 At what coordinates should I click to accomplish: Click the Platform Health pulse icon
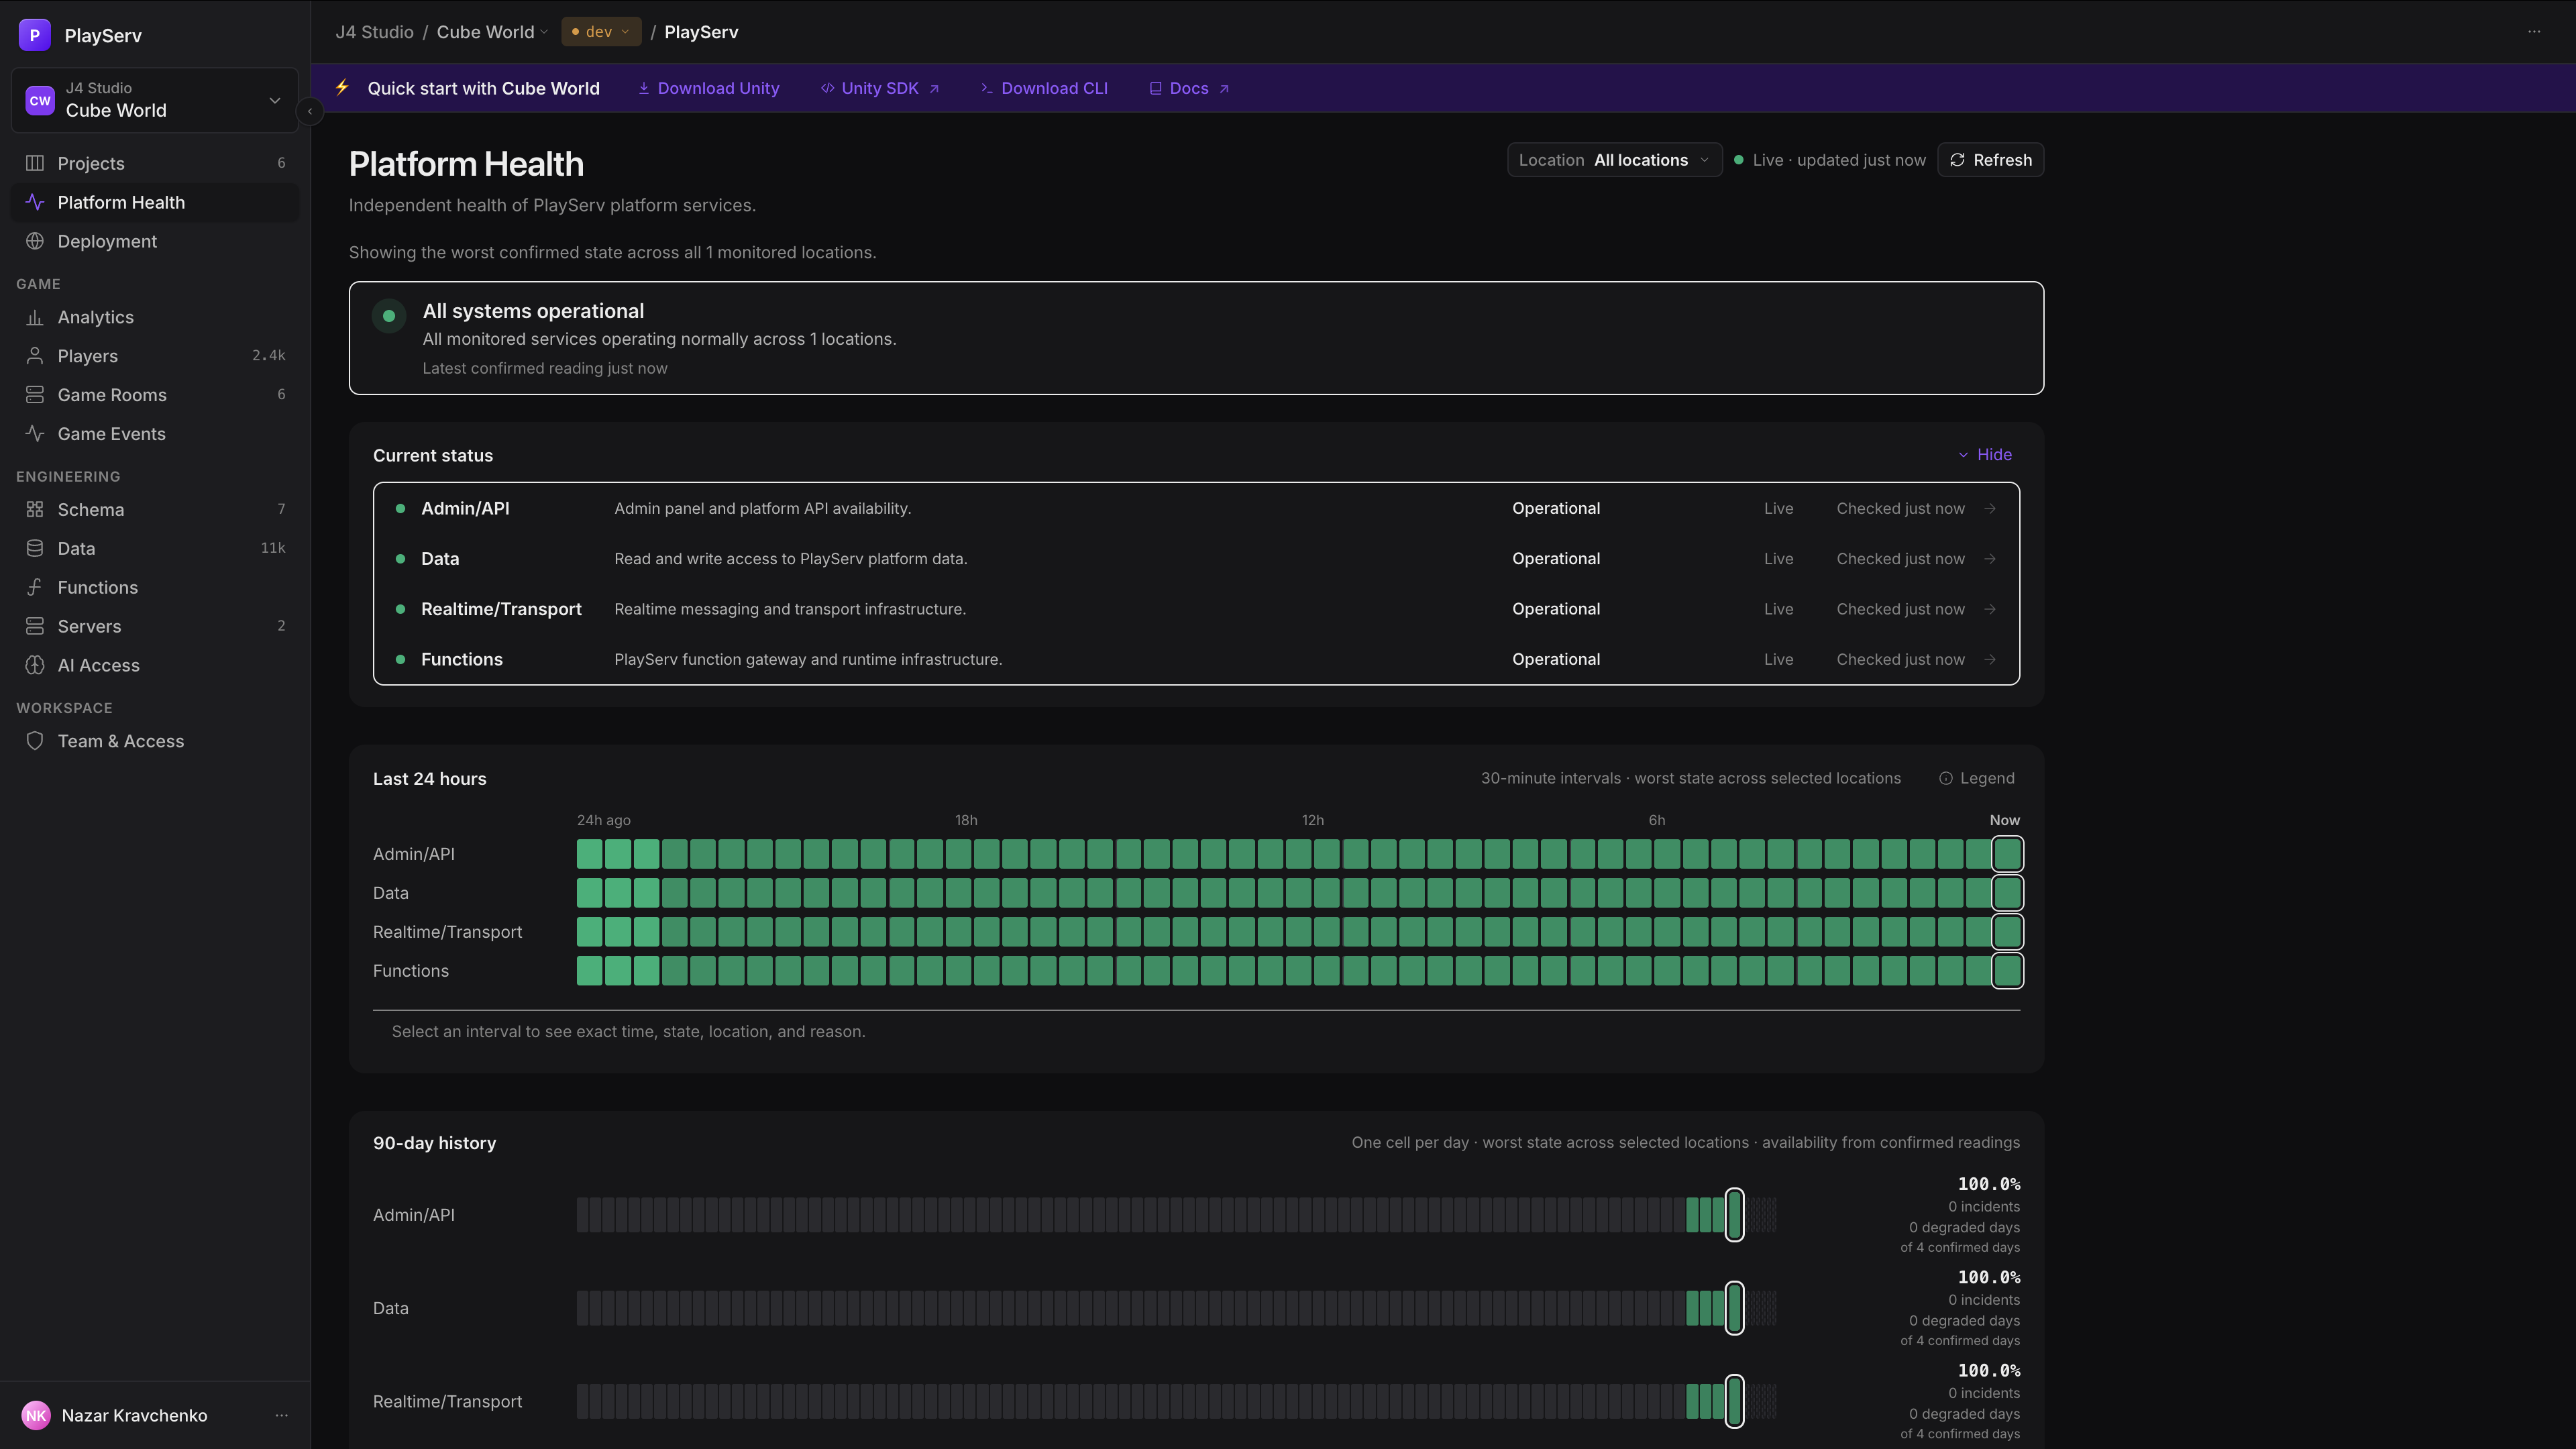tap(35, 202)
